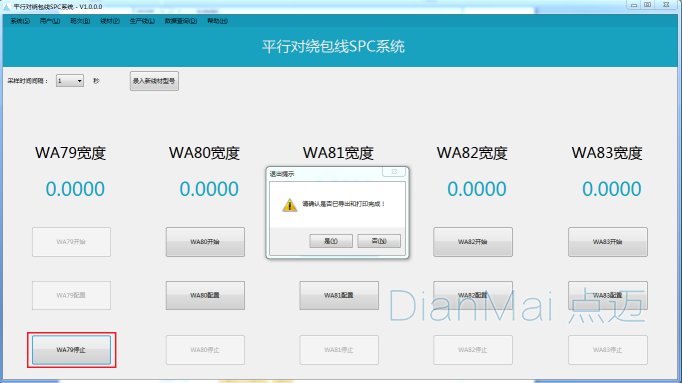Open the 帮助(H) menu
This screenshot has height=383, width=682.
tap(217, 21)
